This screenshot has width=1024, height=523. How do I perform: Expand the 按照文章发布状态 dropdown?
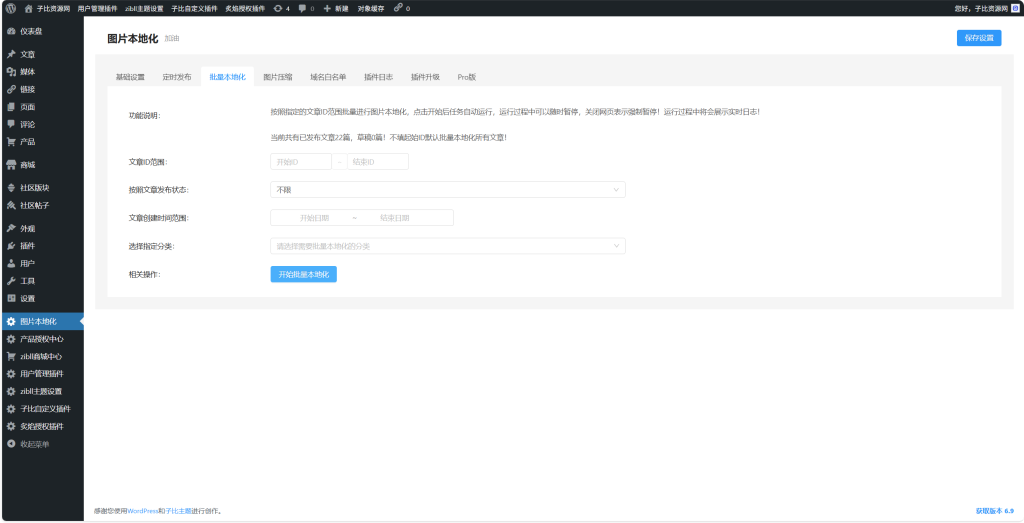447,189
